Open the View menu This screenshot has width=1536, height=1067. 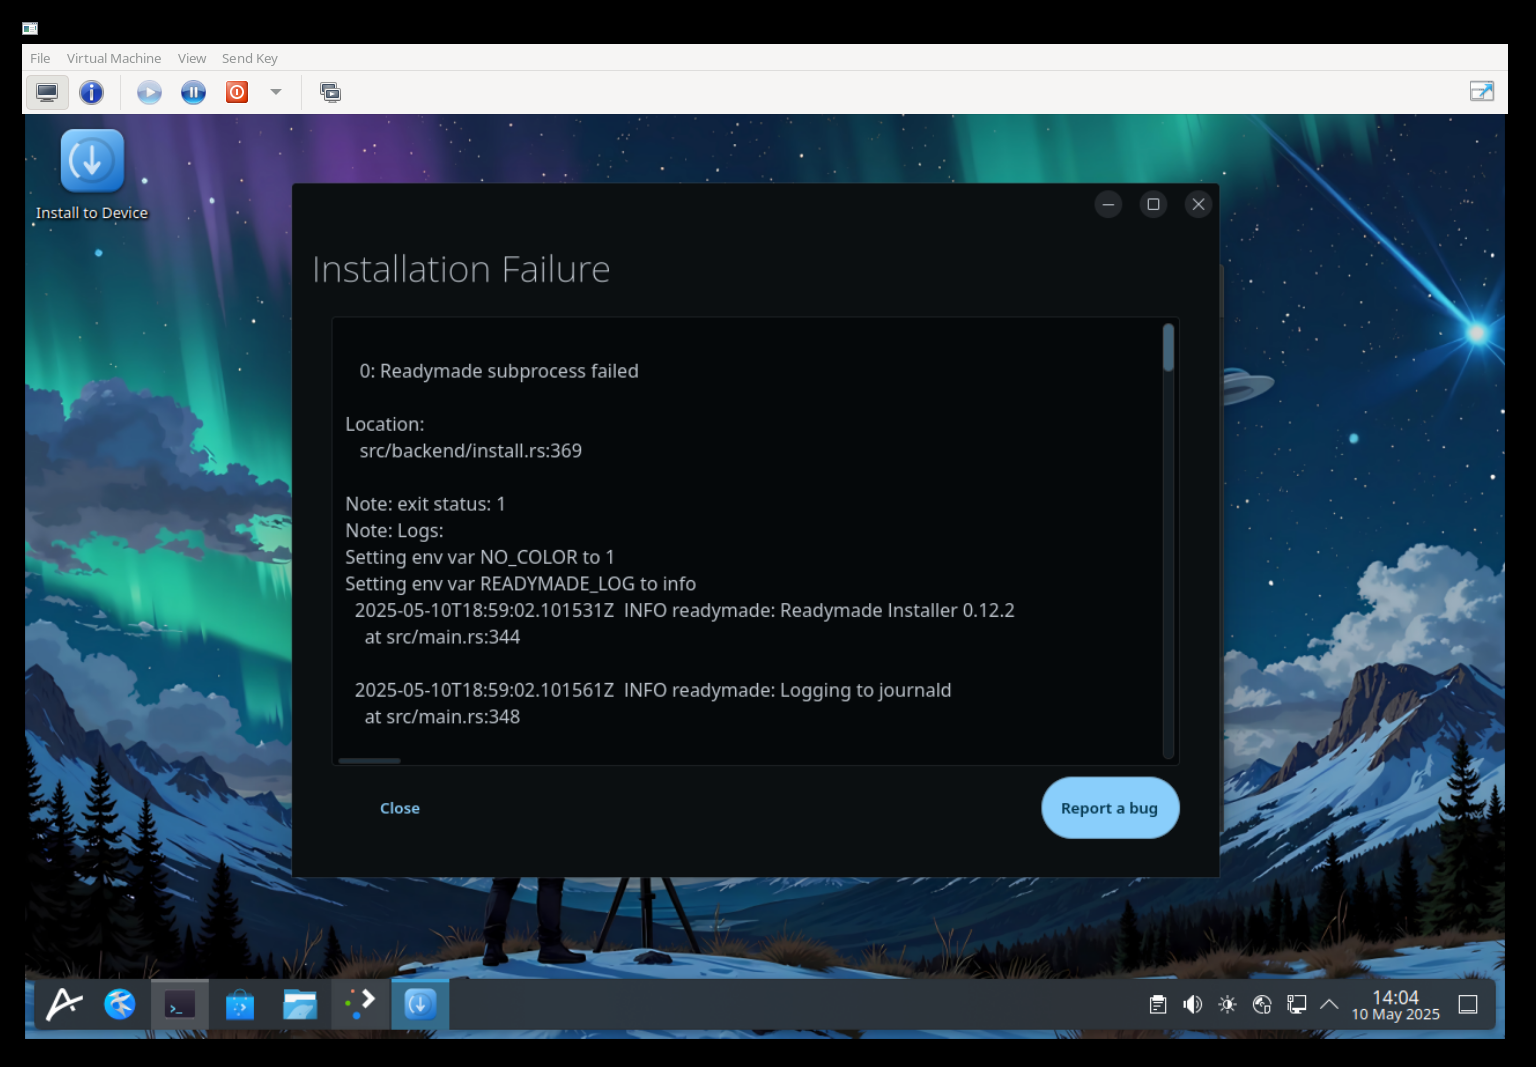click(192, 58)
